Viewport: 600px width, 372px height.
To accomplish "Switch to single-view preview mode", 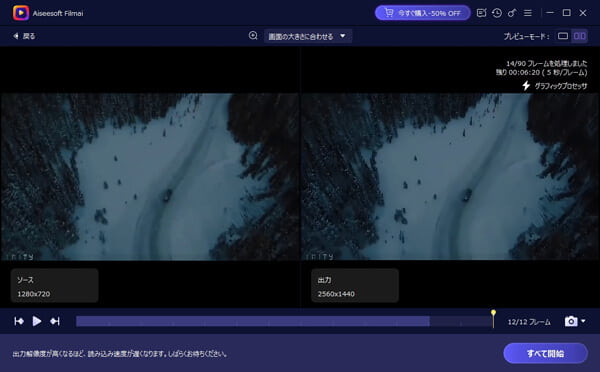I will pos(563,36).
